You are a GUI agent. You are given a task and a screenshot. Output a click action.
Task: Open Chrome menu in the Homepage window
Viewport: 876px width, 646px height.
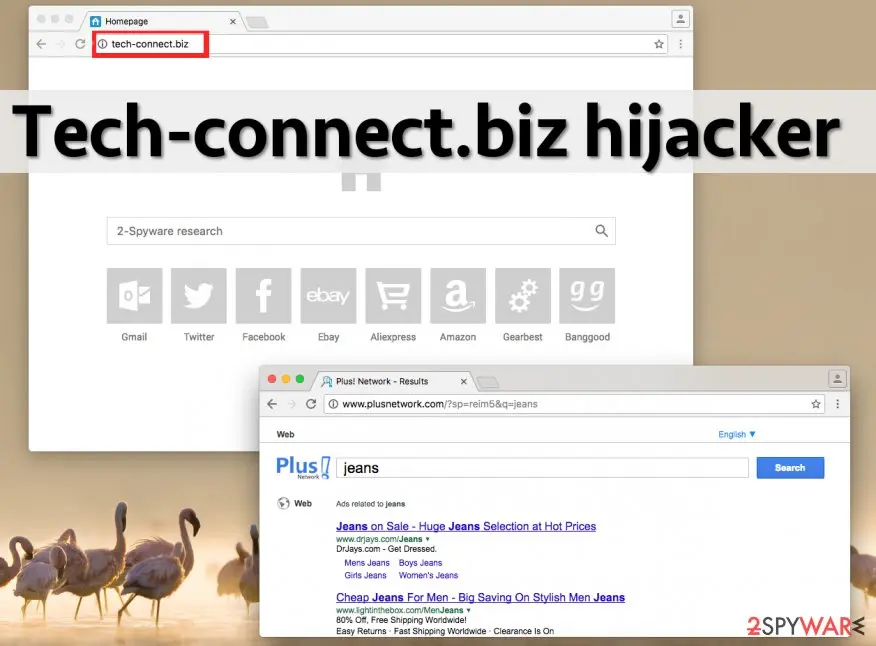680,44
